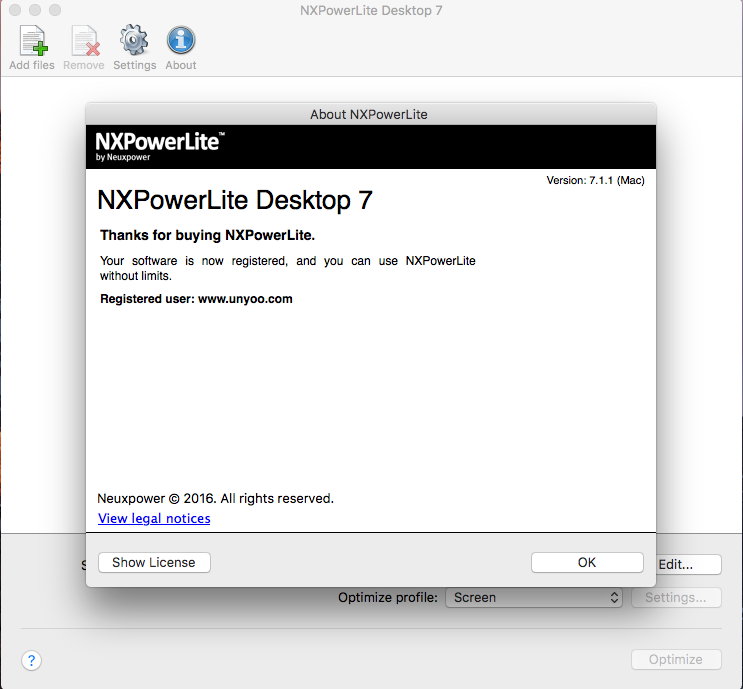743x689 pixels.
Task: Click the profile Settings... button
Action: coord(676,598)
